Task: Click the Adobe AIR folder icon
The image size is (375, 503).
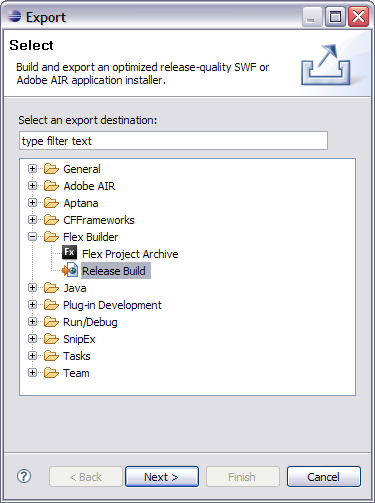Action: tap(51, 186)
